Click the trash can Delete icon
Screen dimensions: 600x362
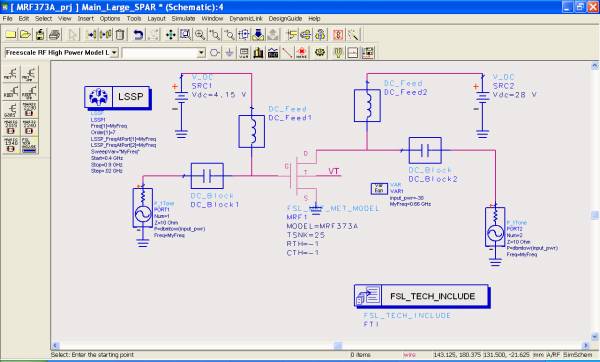click(x=120, y=35)
